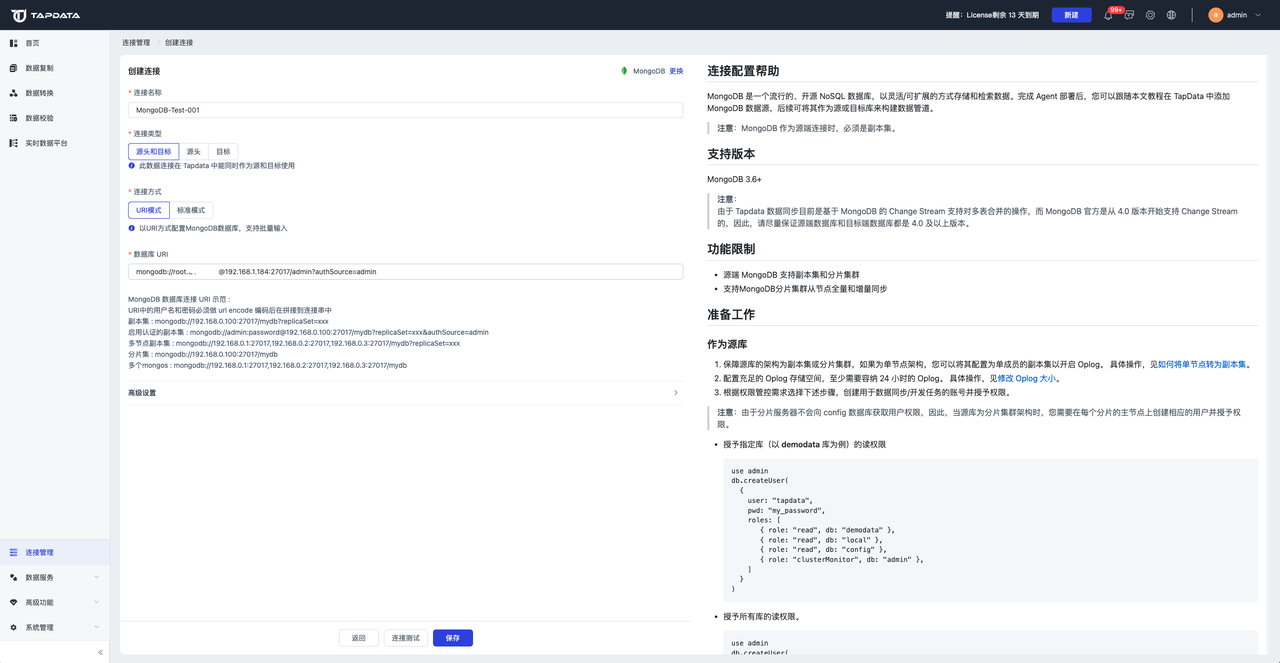Click the 返回 button

pyautogui.click(x=359, y=638)
